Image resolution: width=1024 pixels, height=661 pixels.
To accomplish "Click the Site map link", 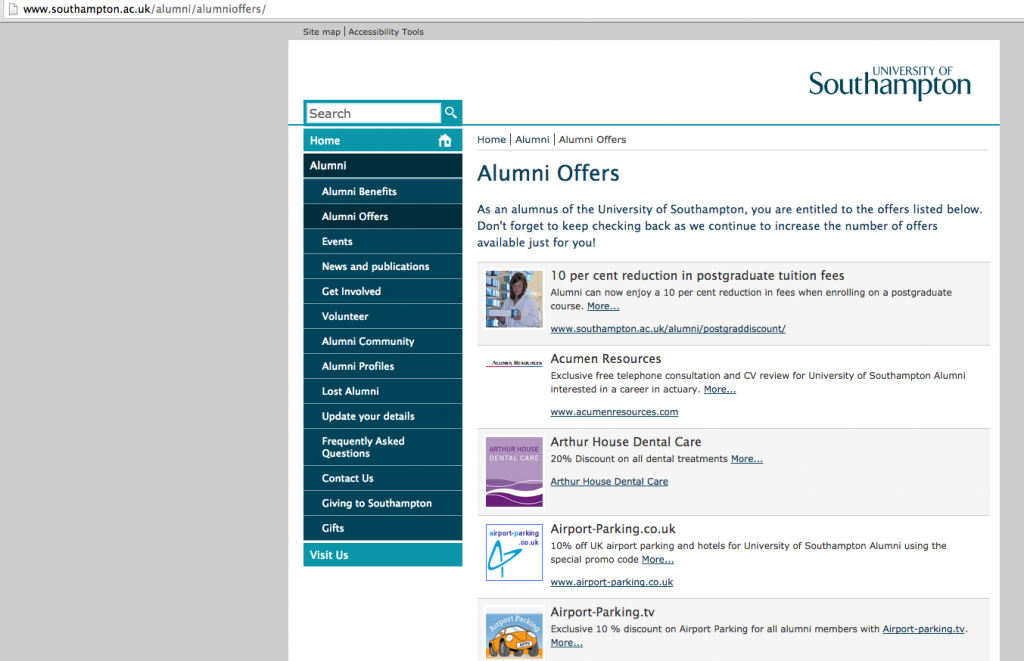I will [x=321, y=31].
